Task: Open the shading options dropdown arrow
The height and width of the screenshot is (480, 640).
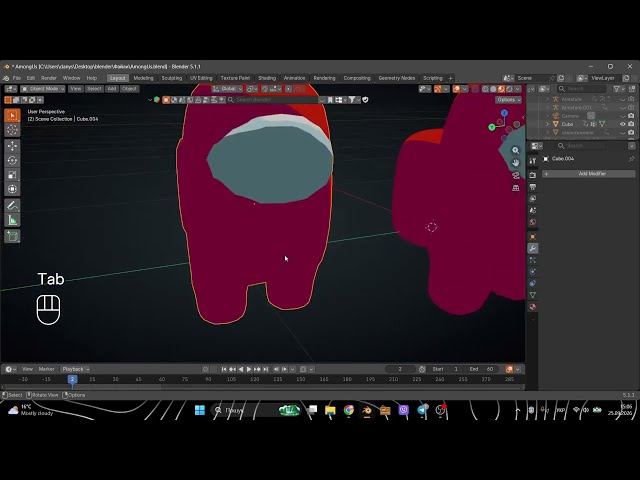Action: [518, 89]
